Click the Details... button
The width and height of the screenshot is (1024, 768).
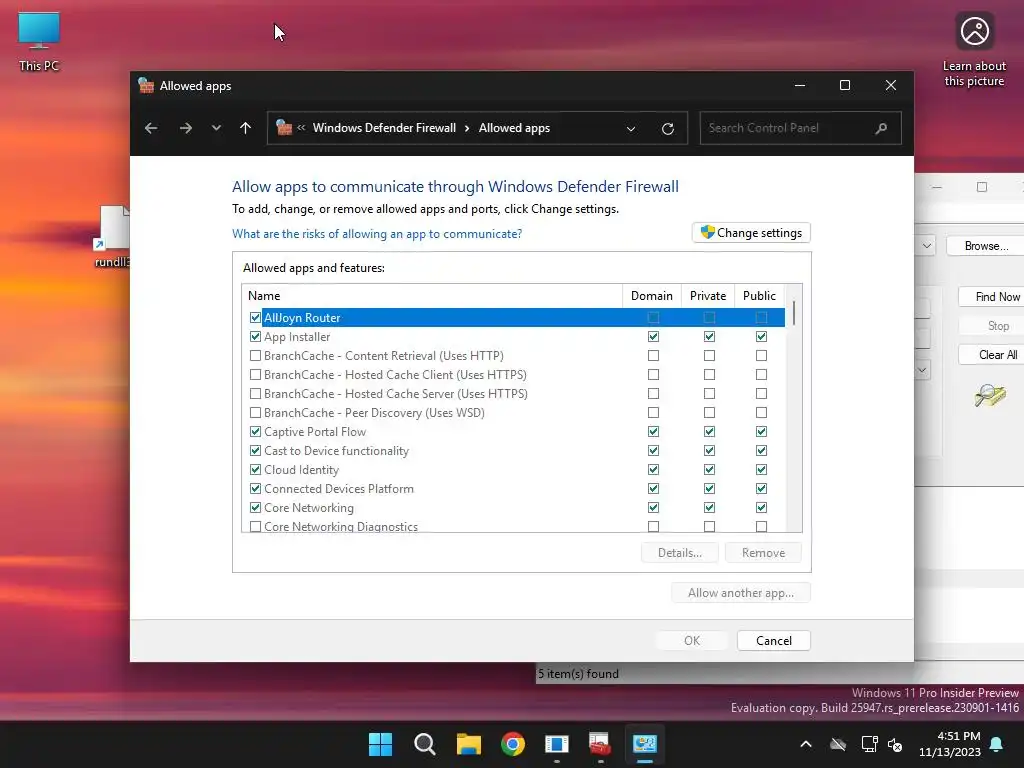680,553
